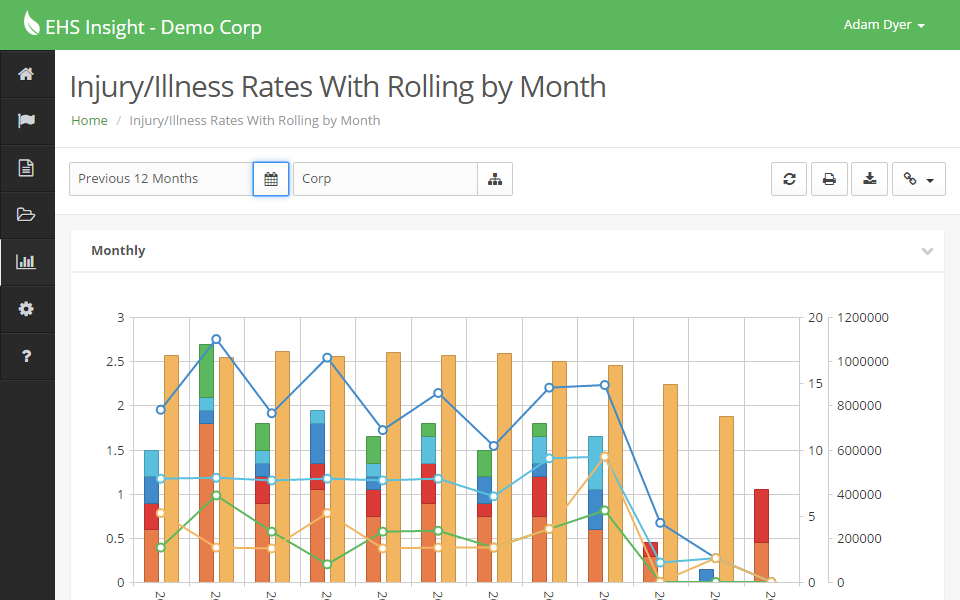960x600 pixels.
Task: Open the calendar date picker icon
Action: (x=270, y=178)
